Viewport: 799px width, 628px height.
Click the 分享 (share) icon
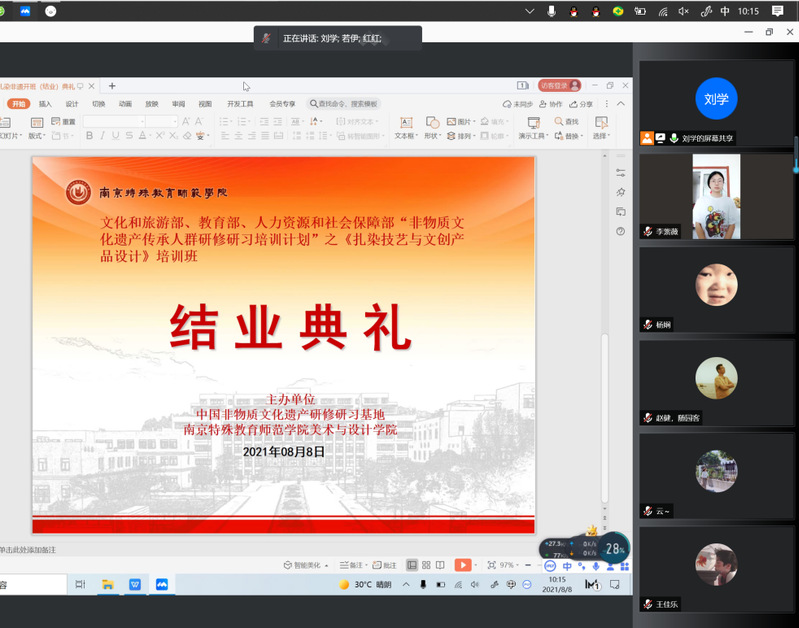pos(582,103)
